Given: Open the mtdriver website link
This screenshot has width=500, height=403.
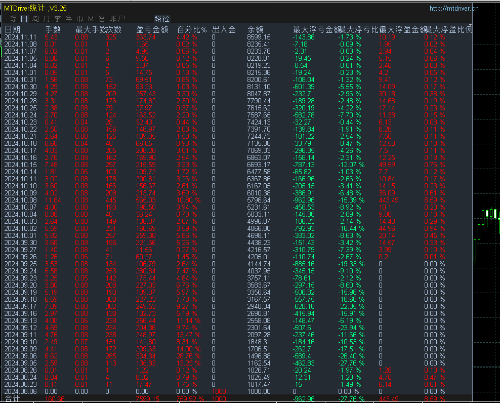Looking at the screenshot, I should pos(453,8).
